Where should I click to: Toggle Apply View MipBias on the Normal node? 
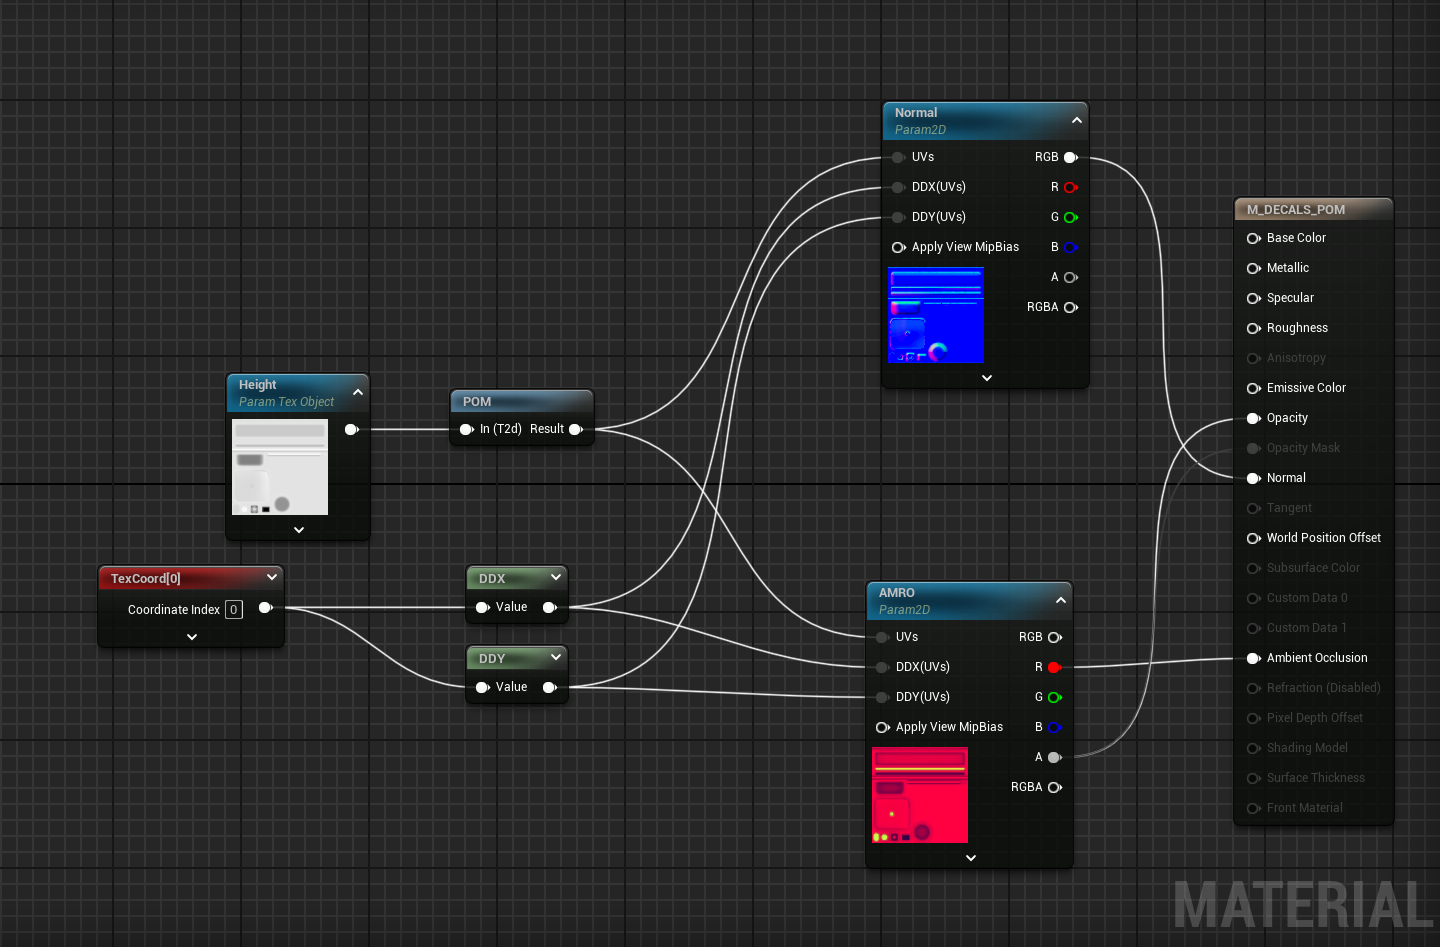coord(896,247)
